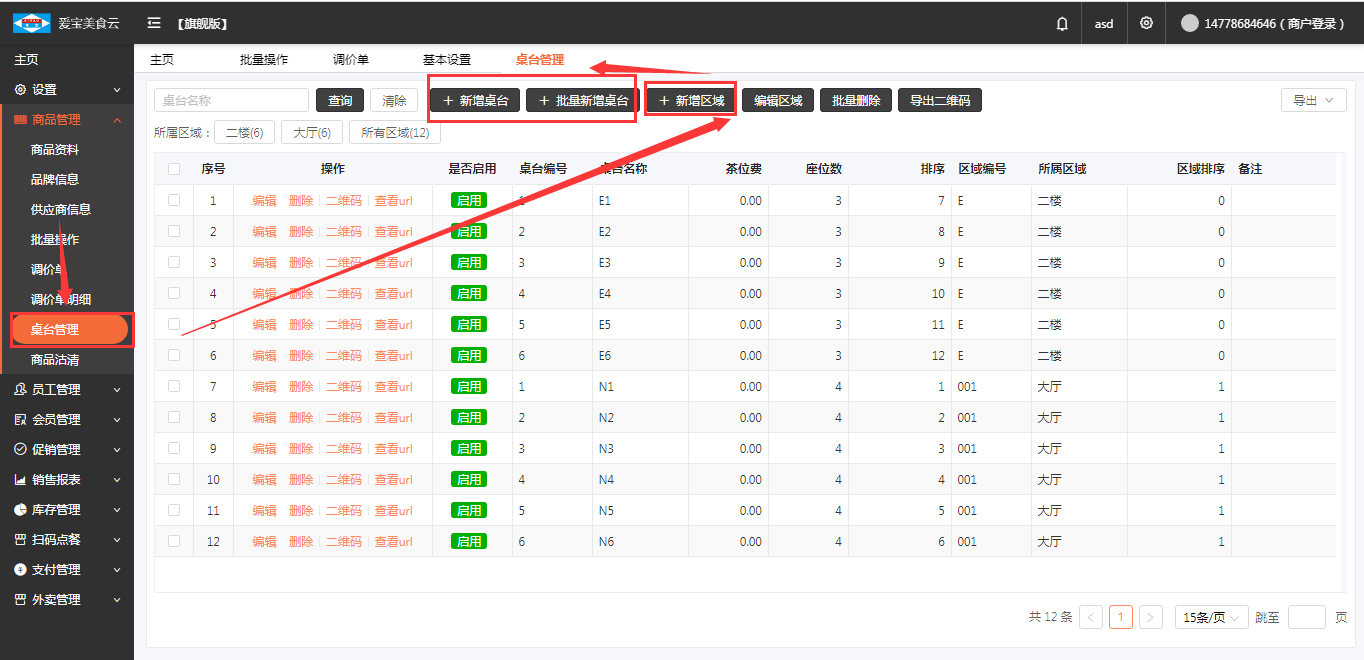
Task: Go to next page arrow
Action: (1151, 617)
